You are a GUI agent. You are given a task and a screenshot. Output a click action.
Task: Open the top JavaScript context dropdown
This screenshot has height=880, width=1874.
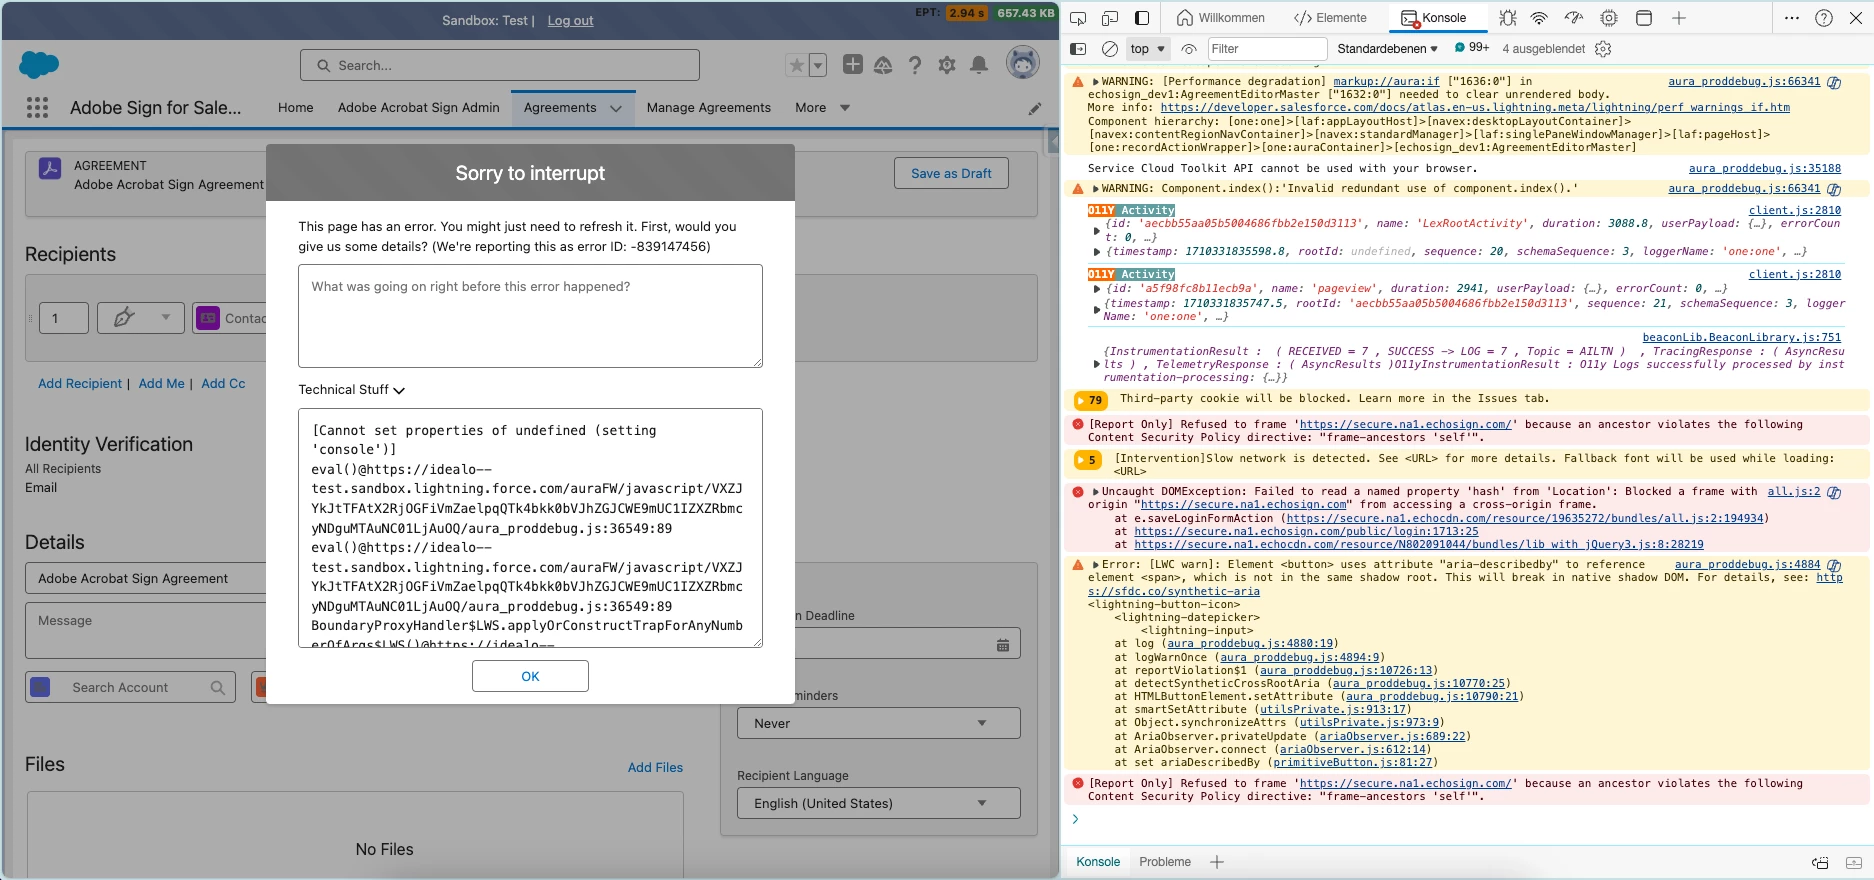pos(1148,49)
